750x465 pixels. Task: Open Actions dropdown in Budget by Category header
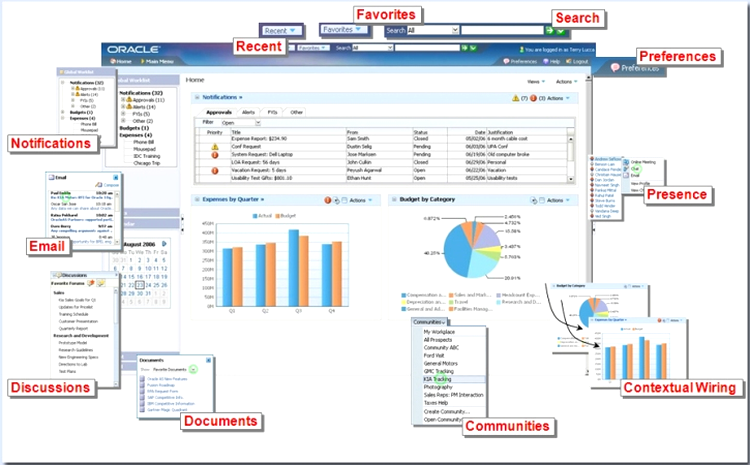click(x=559, y=200)
